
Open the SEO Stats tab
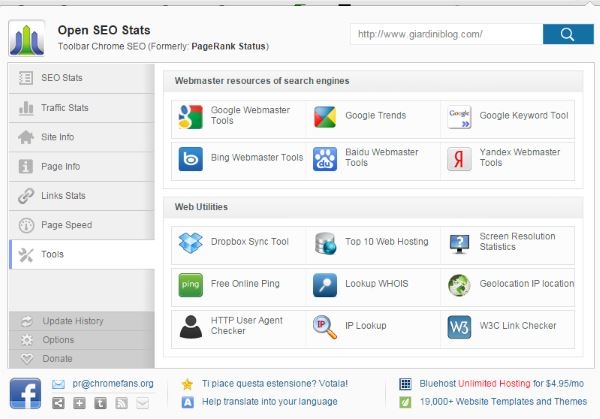[82, 78]
